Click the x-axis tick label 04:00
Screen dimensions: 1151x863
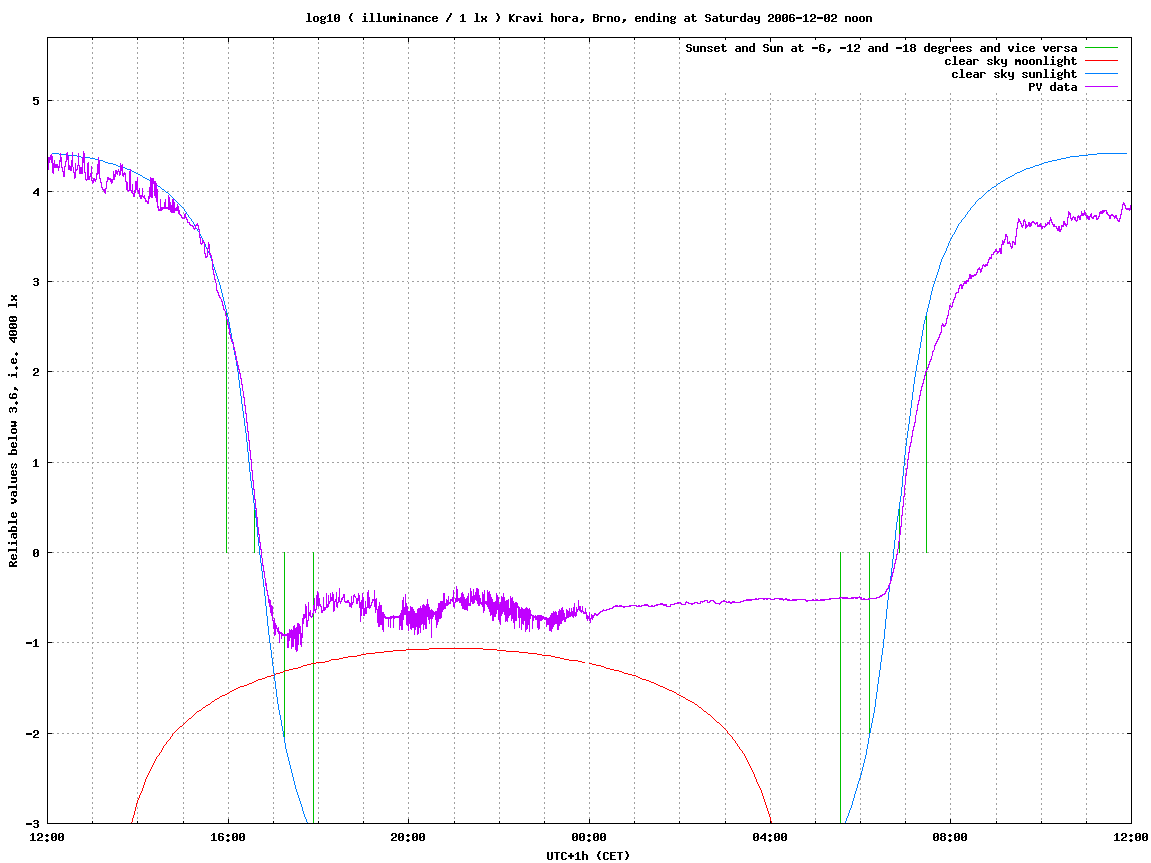point(769,837)
